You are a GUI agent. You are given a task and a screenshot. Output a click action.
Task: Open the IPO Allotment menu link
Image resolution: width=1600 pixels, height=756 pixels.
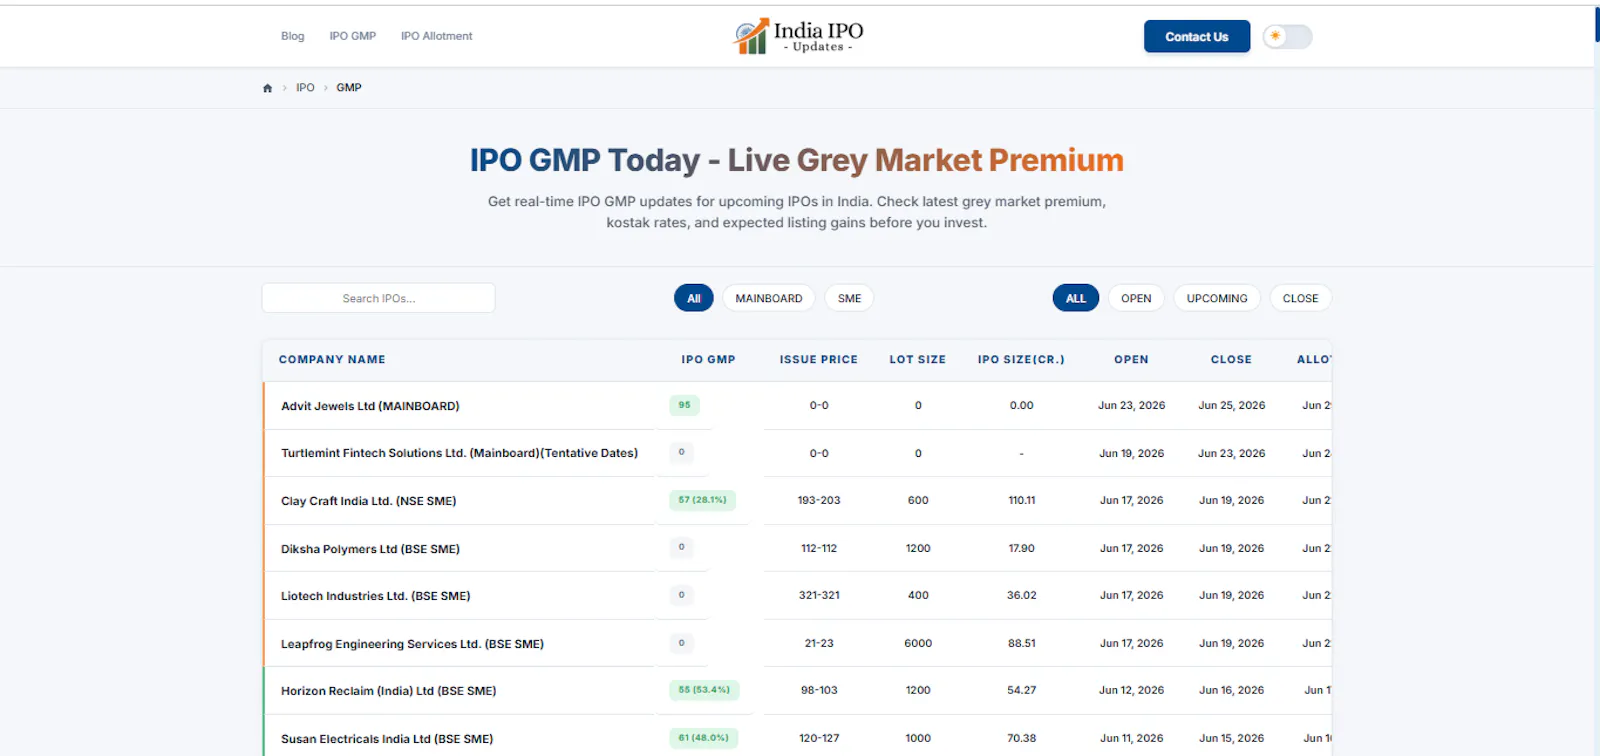(x=436, y=36)
